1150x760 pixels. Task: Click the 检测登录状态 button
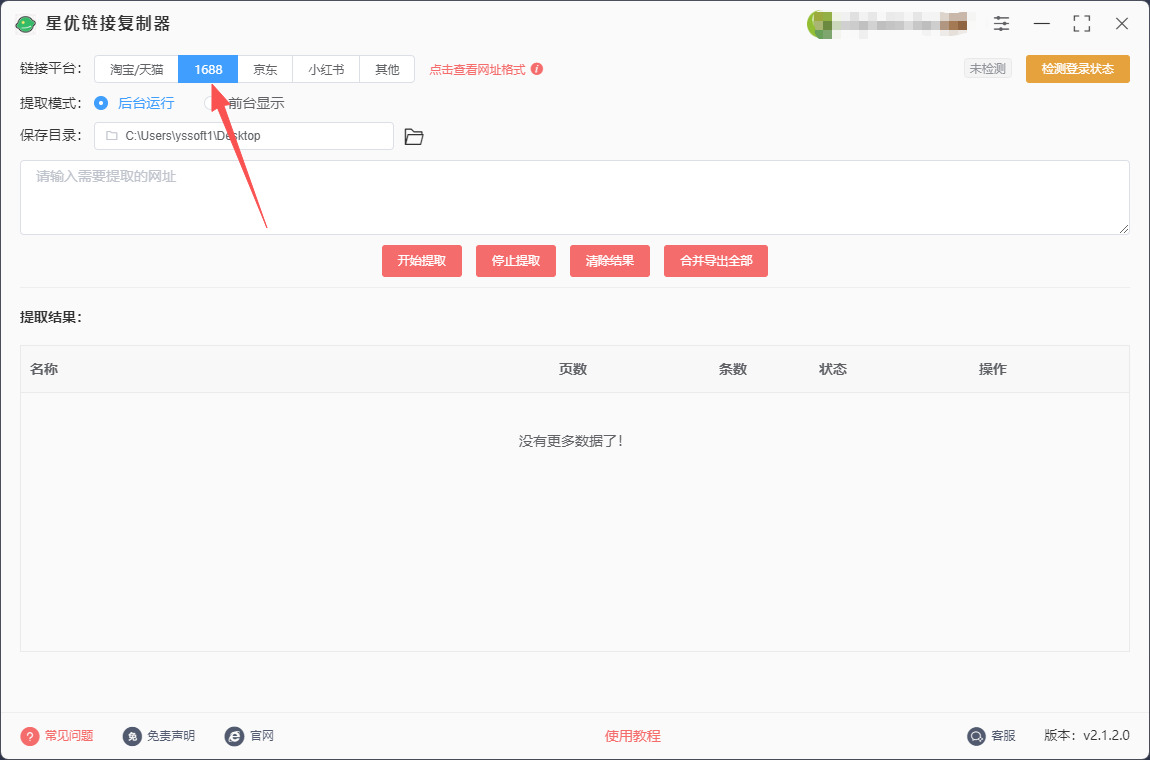(1077, 69)
